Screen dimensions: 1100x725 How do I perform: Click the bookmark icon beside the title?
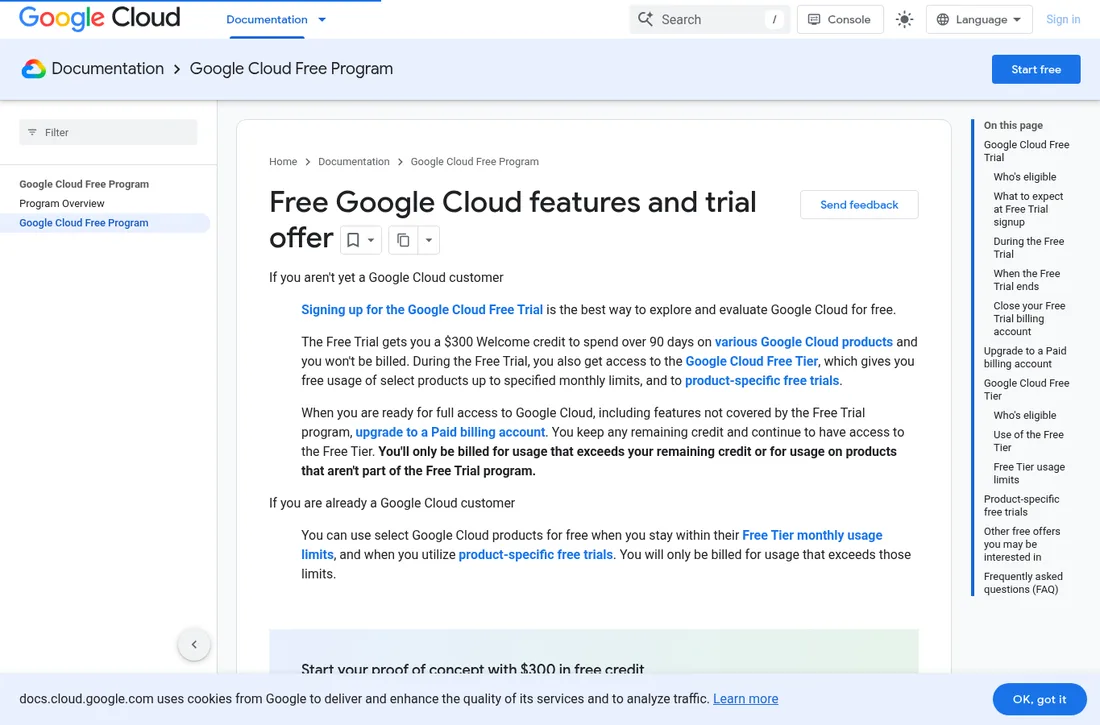click(353, 240)
